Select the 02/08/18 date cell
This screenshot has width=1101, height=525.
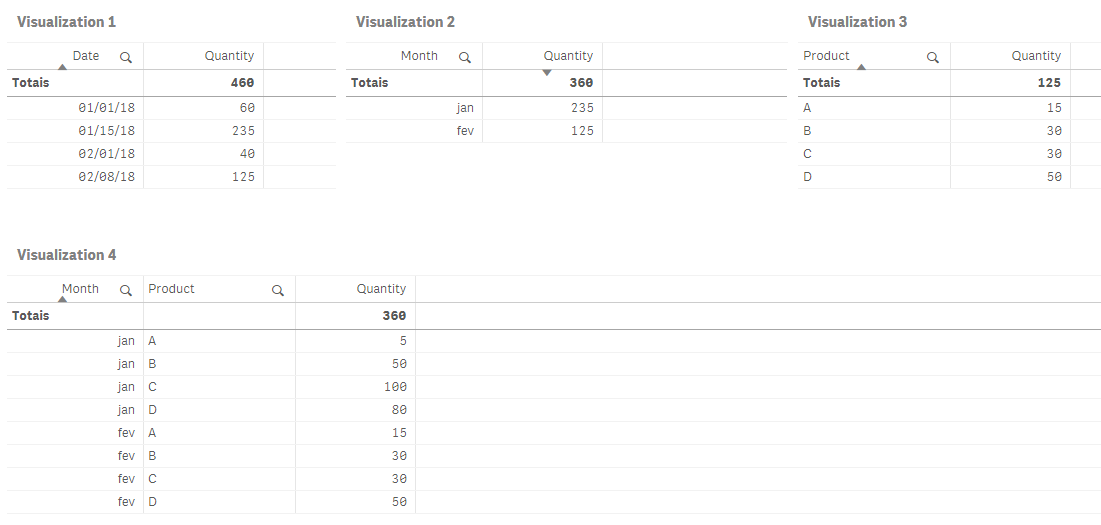106,177
